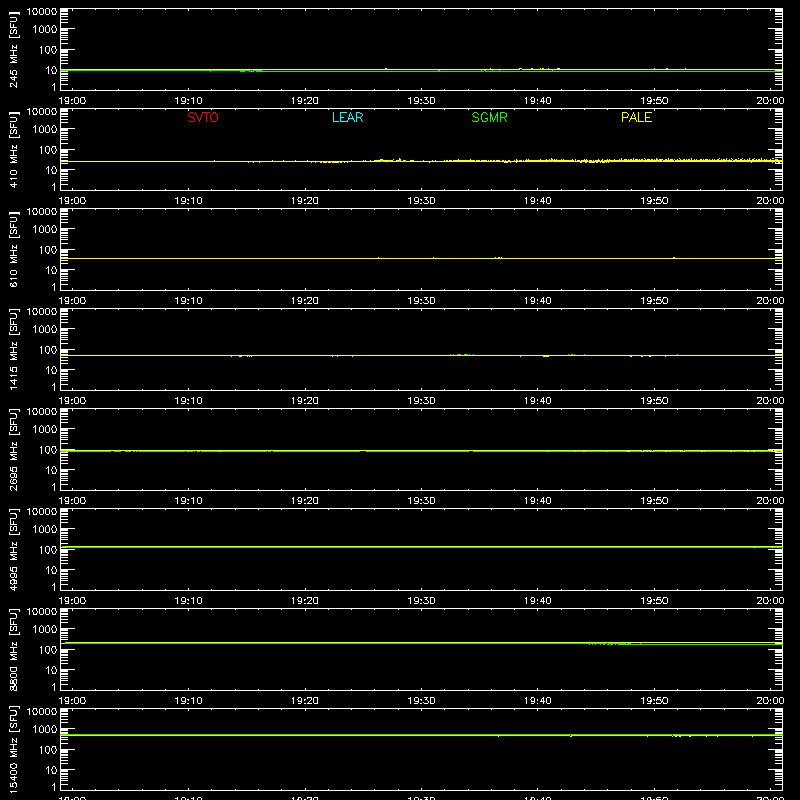Image resolution: width=800 pixels, height=800 pixels.
Task: Click 19:20 tick label below 1415 MHz plot
Action: tap(305, 401)
